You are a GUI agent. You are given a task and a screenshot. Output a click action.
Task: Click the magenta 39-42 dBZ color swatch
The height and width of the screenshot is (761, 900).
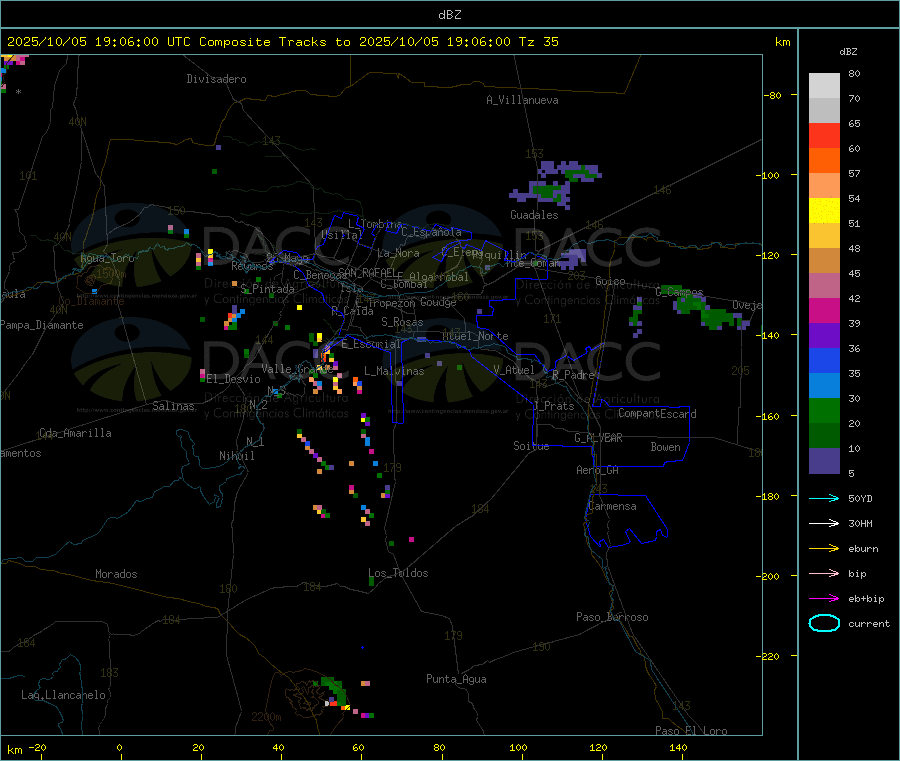tap(824, 310)
